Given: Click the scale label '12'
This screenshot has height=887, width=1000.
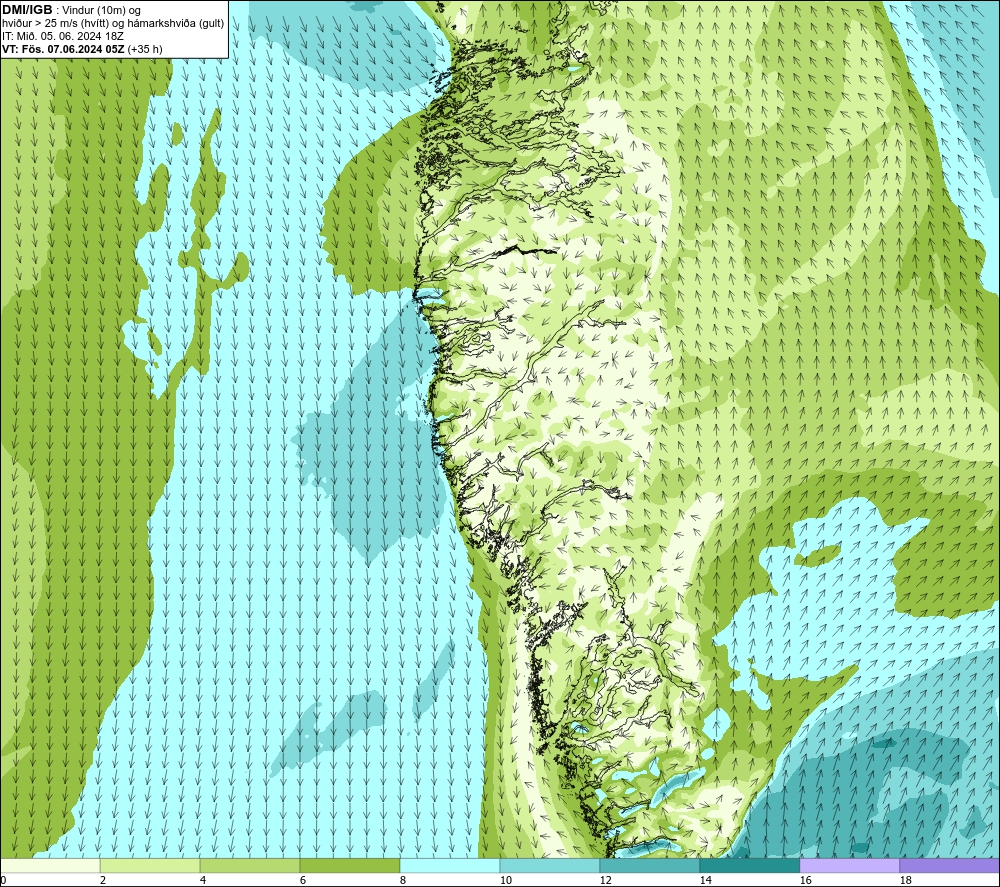Looking at the screenshot, I should point(605,881).
